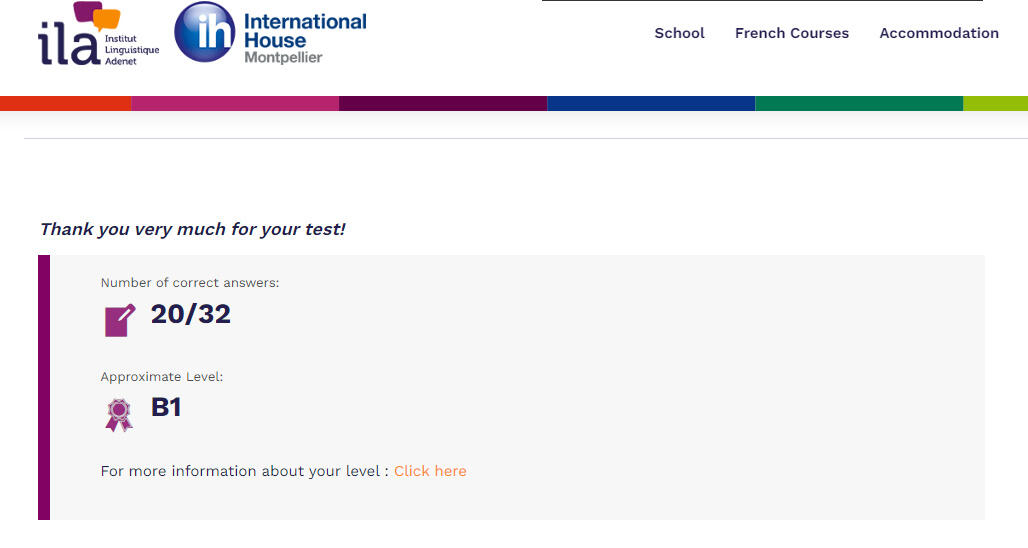Screen dimensions: 1028x548
Task: Click the purple ribbon badge icon
Action: 118,414
